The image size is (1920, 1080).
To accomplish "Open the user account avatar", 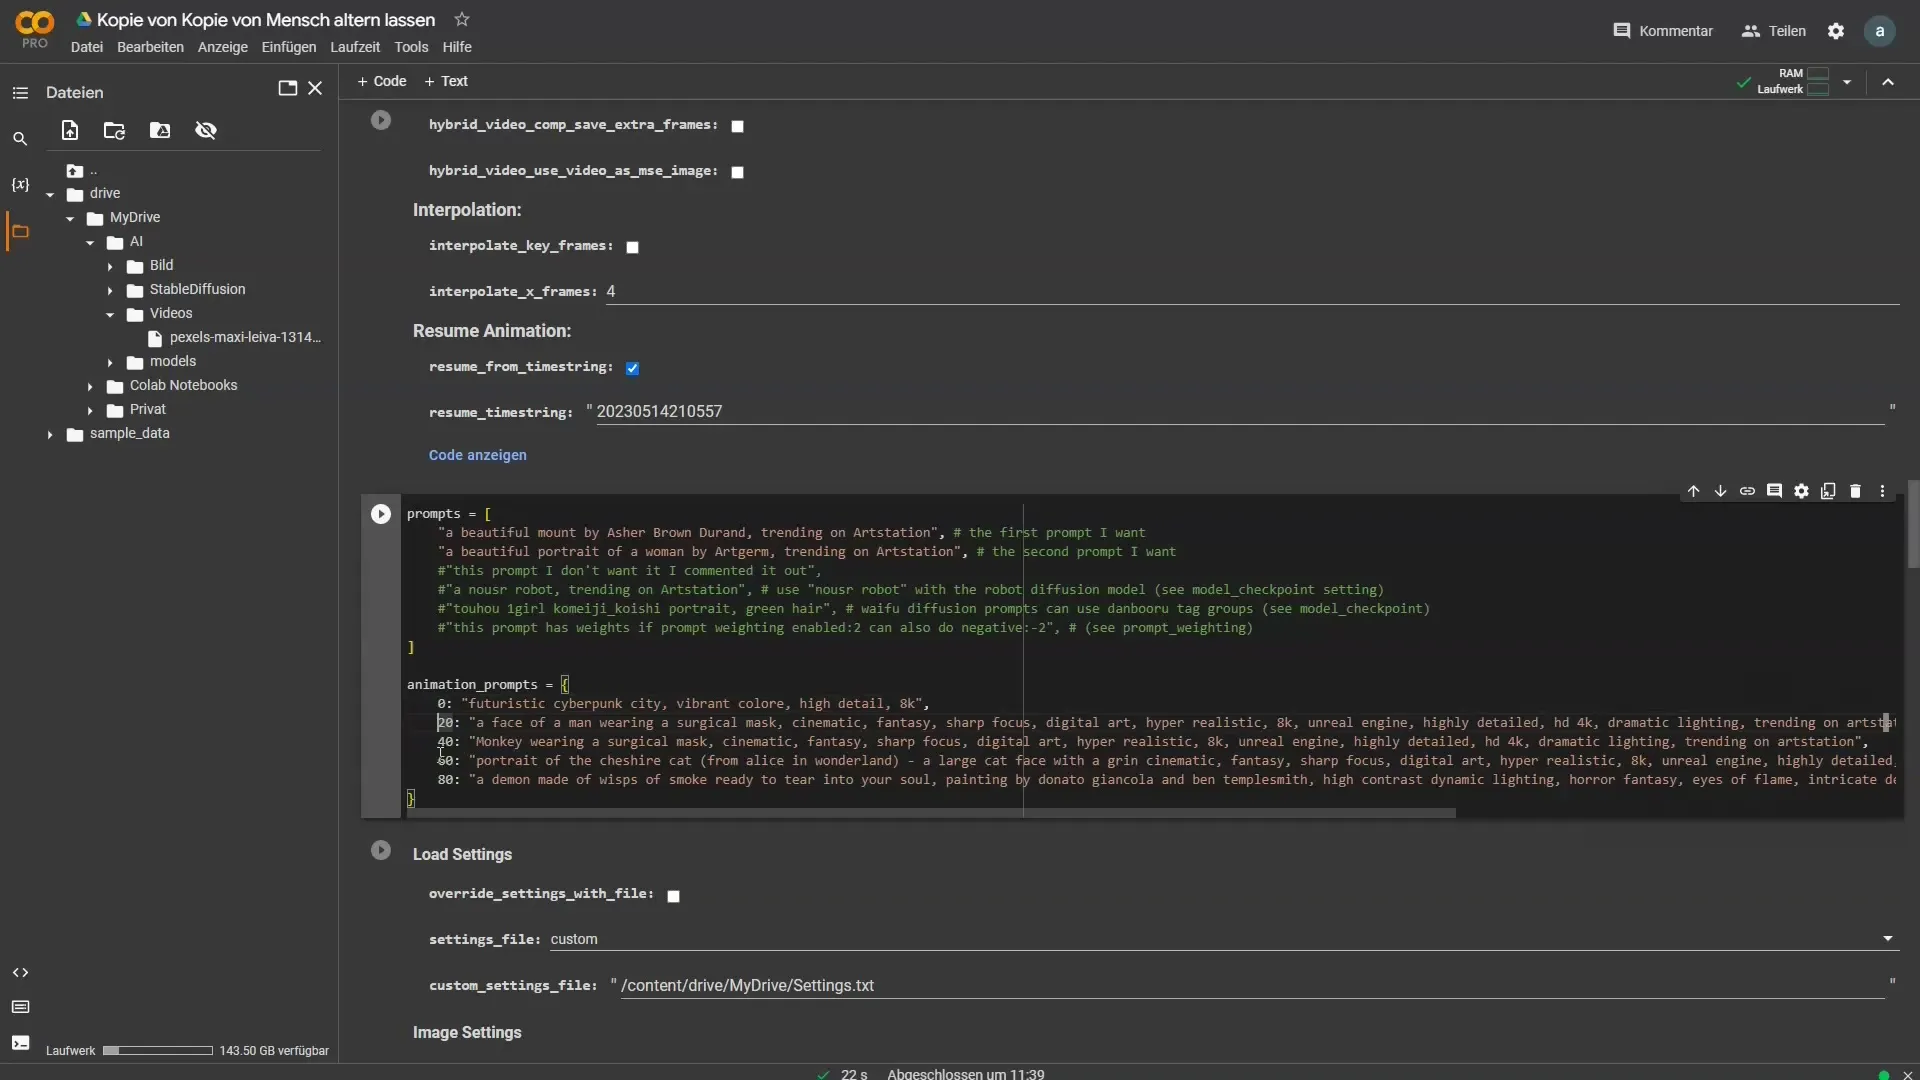I will (x=1880, y=31).
